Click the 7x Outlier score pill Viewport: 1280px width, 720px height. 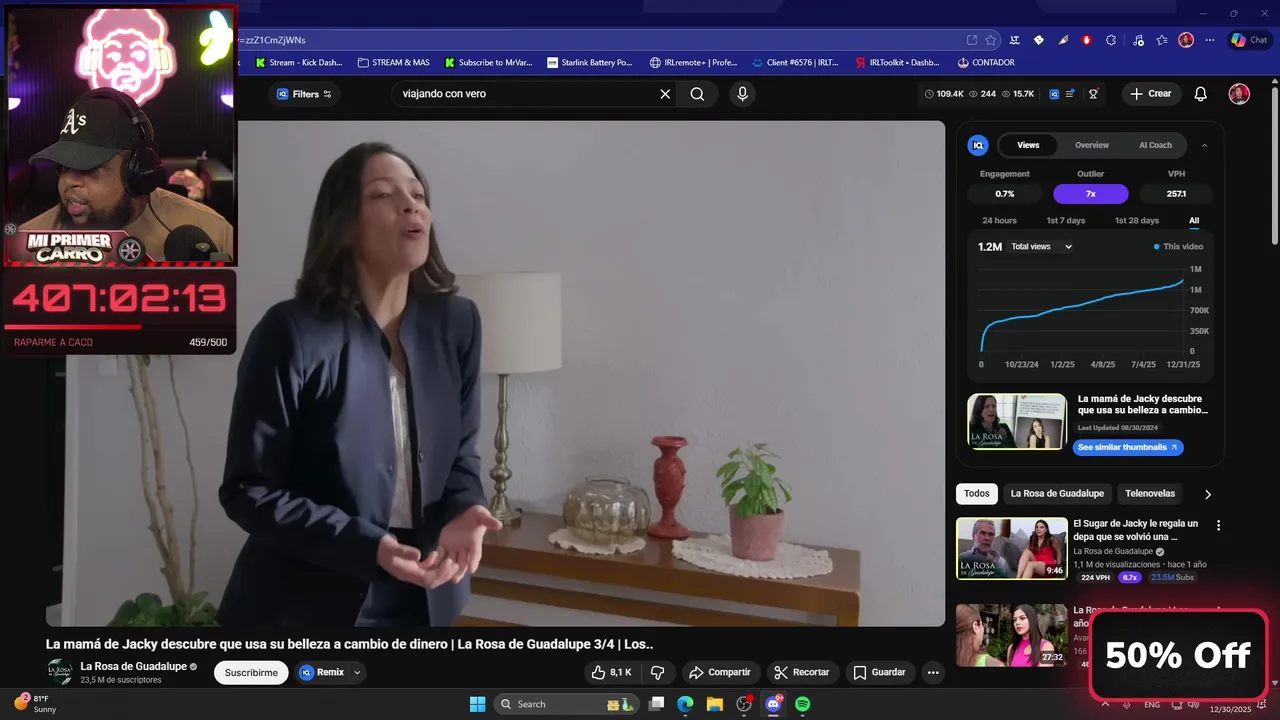click(1091, 194)
